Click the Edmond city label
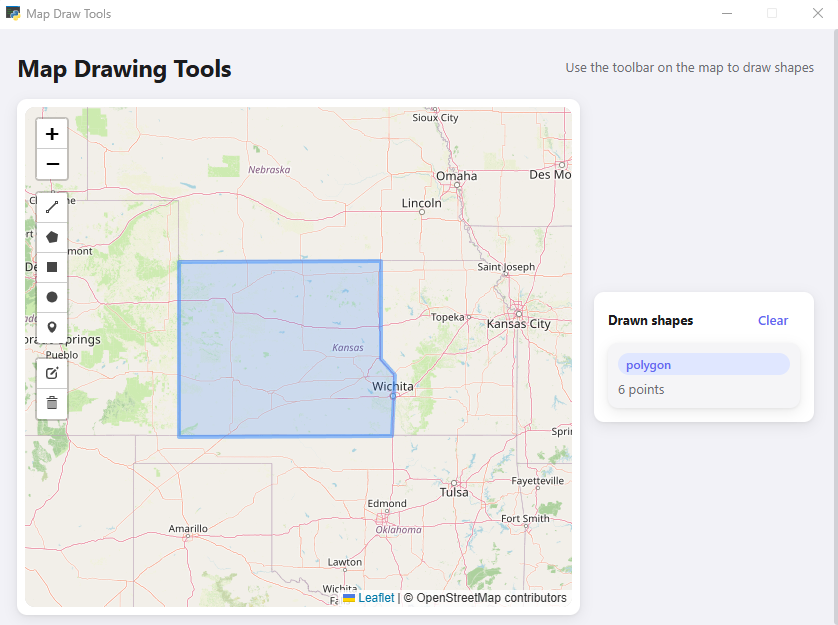The width and height of the screenshot is (838, 625). click(x=387, y=503)
